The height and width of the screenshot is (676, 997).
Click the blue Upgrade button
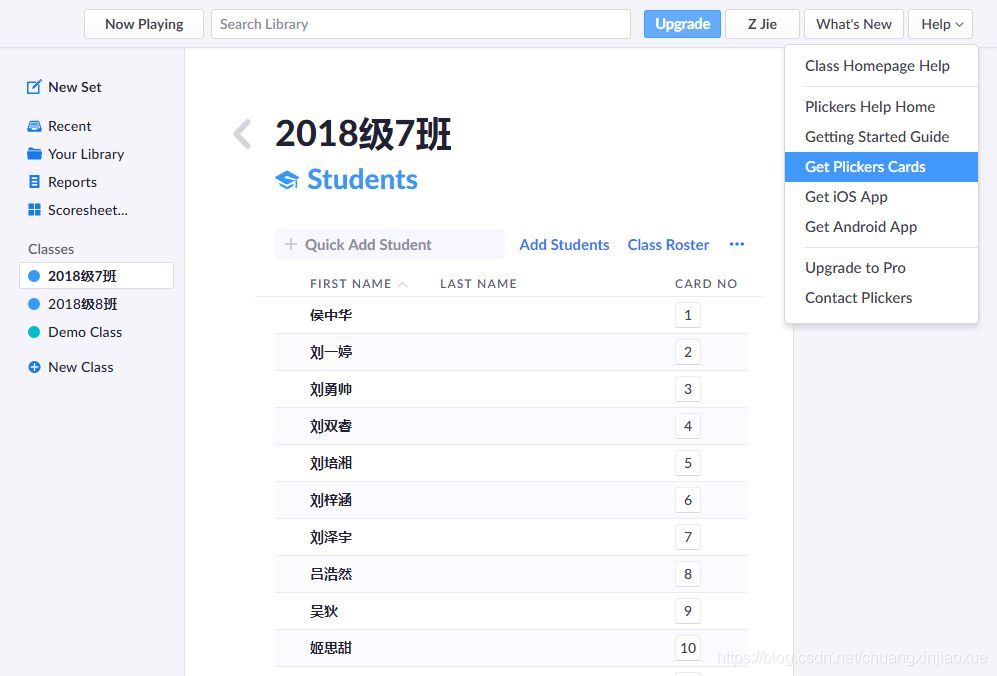click(682, 24)
